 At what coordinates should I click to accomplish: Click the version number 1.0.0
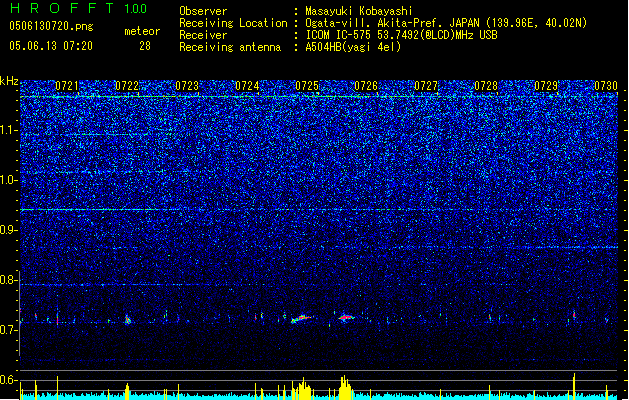[136, 8]
